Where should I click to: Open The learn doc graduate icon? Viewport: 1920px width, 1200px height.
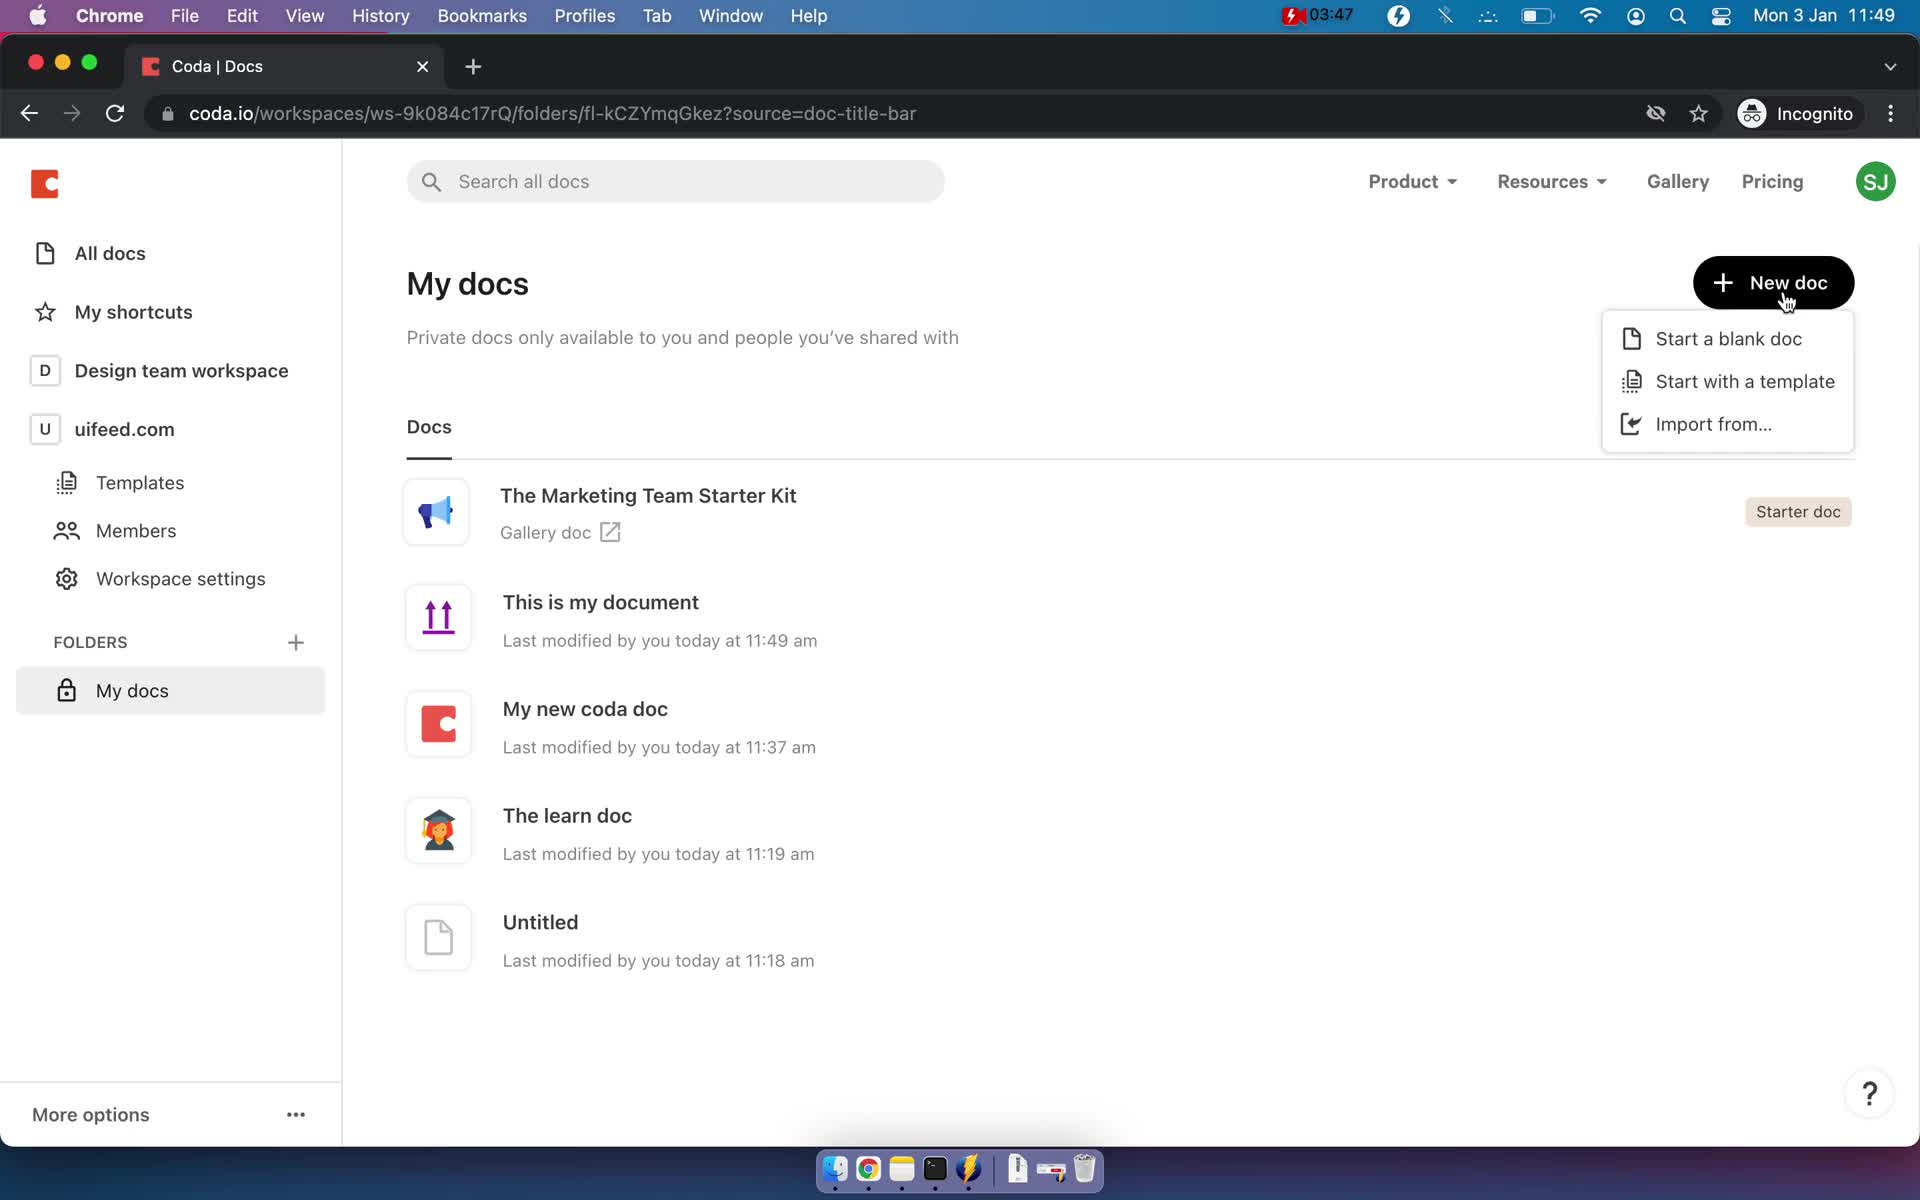click(x=438, y=831)
